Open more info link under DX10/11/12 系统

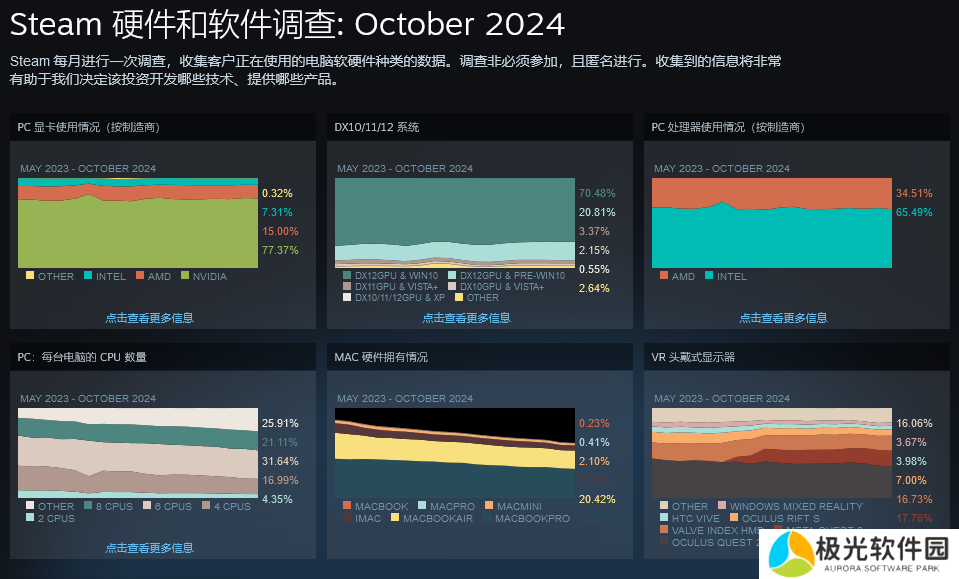coord(466,318)
